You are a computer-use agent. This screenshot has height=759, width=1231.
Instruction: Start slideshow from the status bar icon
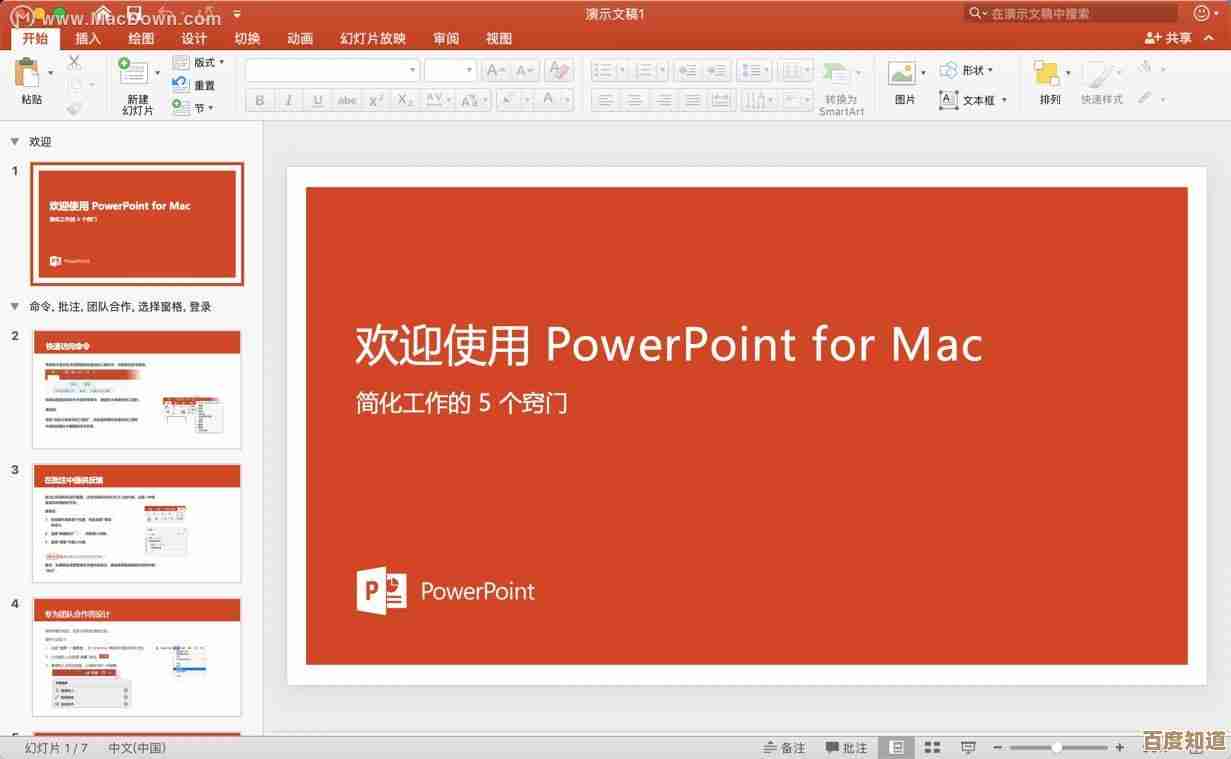click(968, 746)
